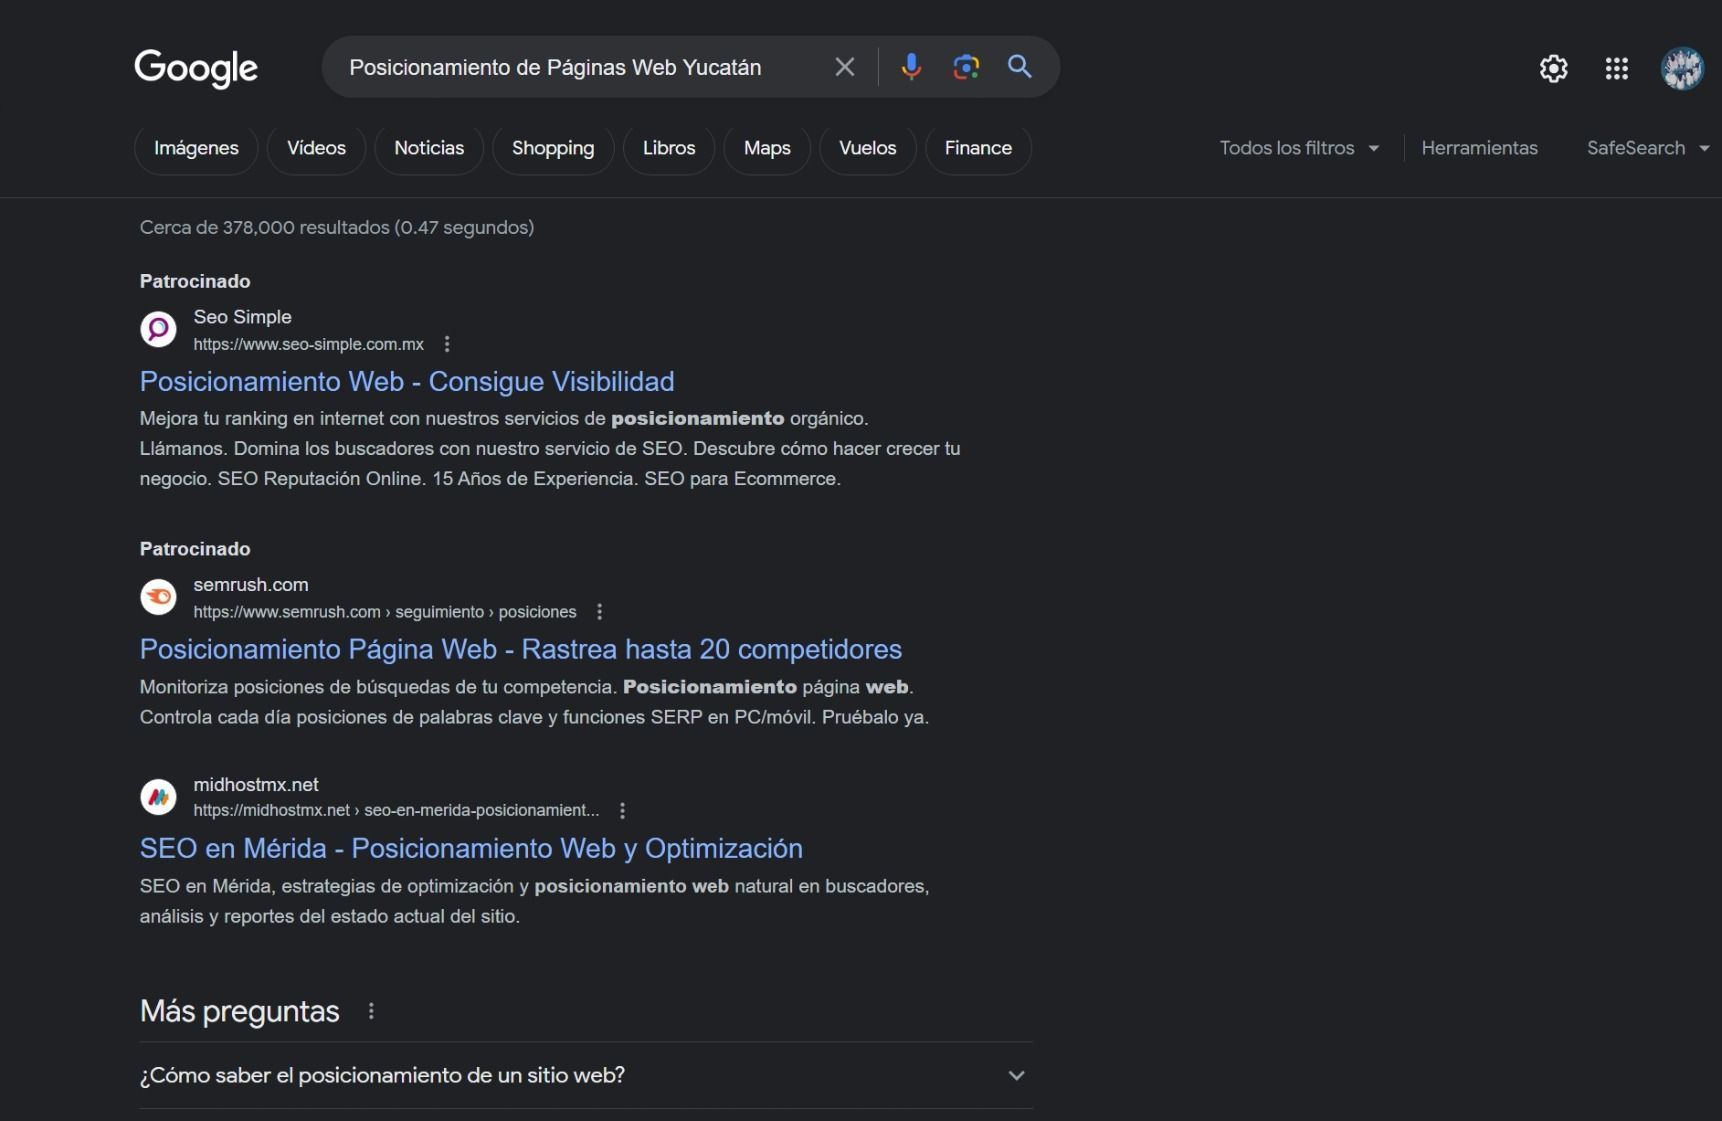Click Herramientas button
The width and height of the screenshot is (1722, 1121).
[x=1479, y=148]
